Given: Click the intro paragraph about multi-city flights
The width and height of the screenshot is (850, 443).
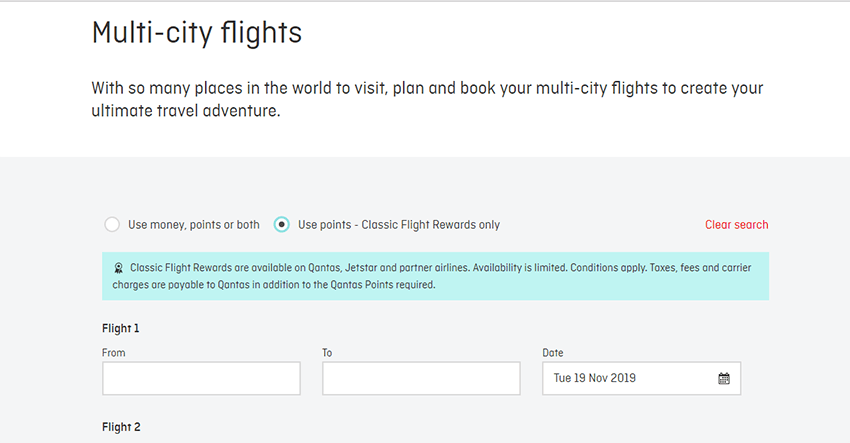Looking at the screenshot, I should coord(427,100).
